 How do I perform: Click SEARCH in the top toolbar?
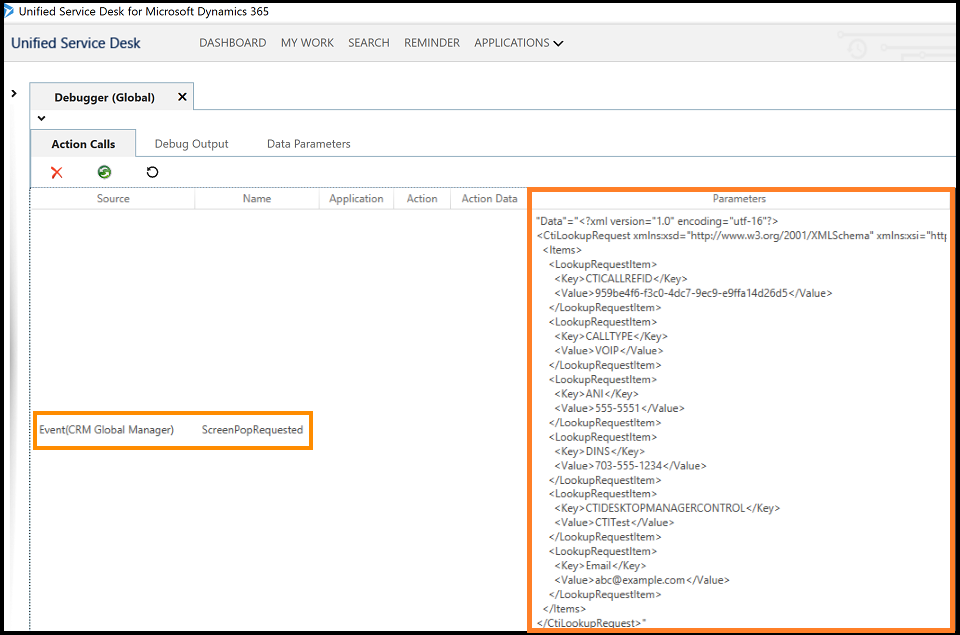368,43
